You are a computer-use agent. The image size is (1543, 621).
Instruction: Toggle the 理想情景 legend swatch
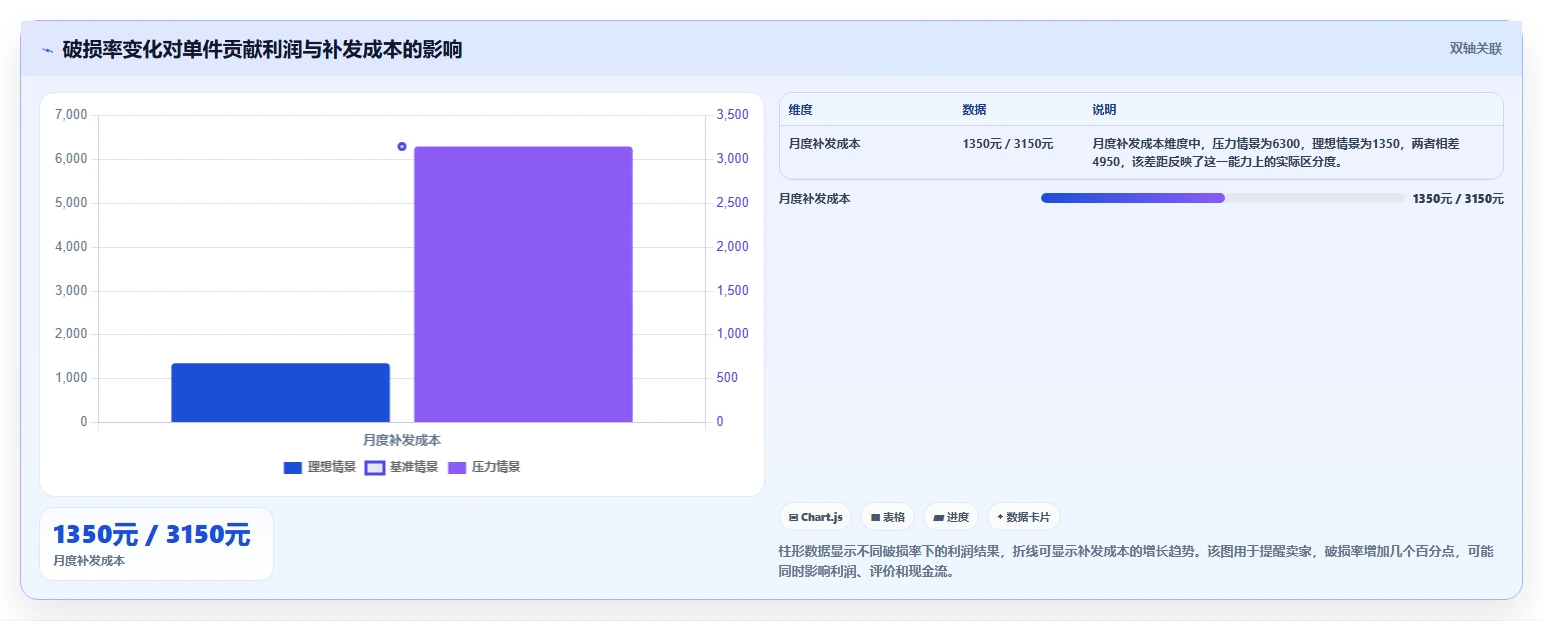coord(293,467)
